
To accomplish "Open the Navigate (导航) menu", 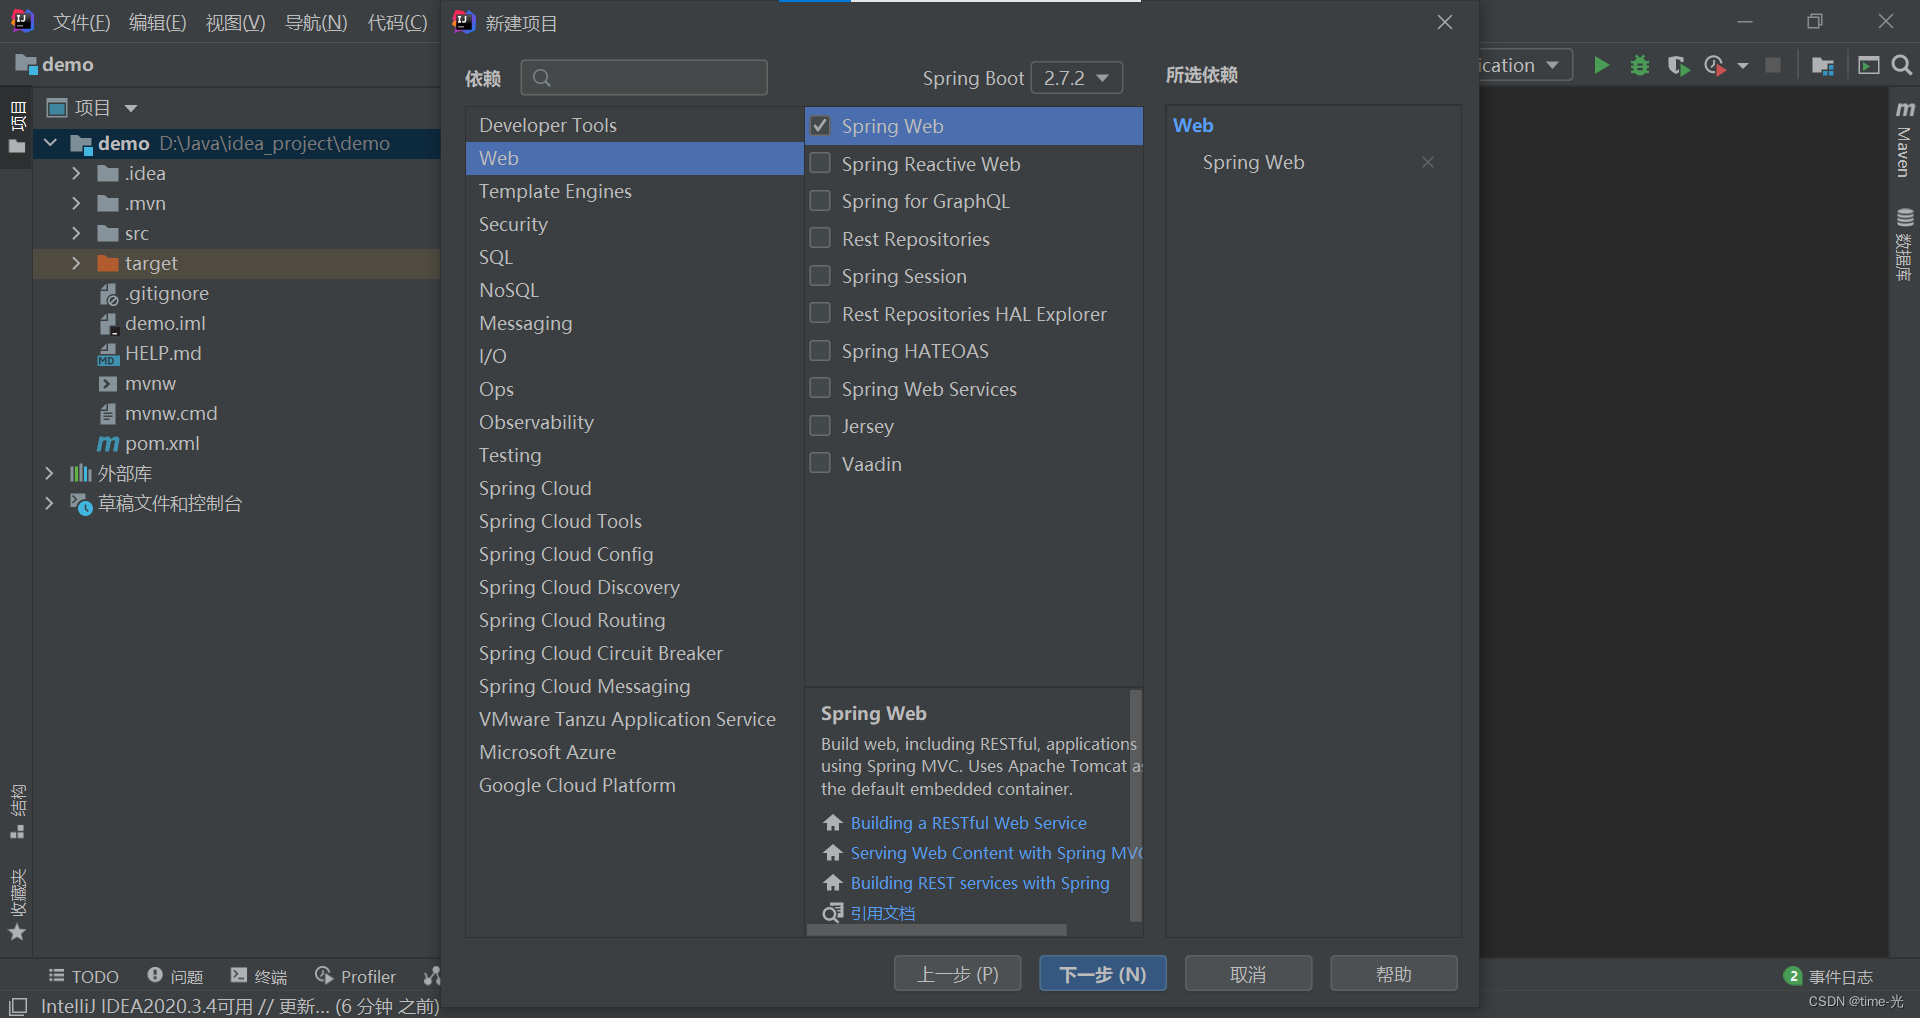I will pyautogui.click(x=316, y=22).
